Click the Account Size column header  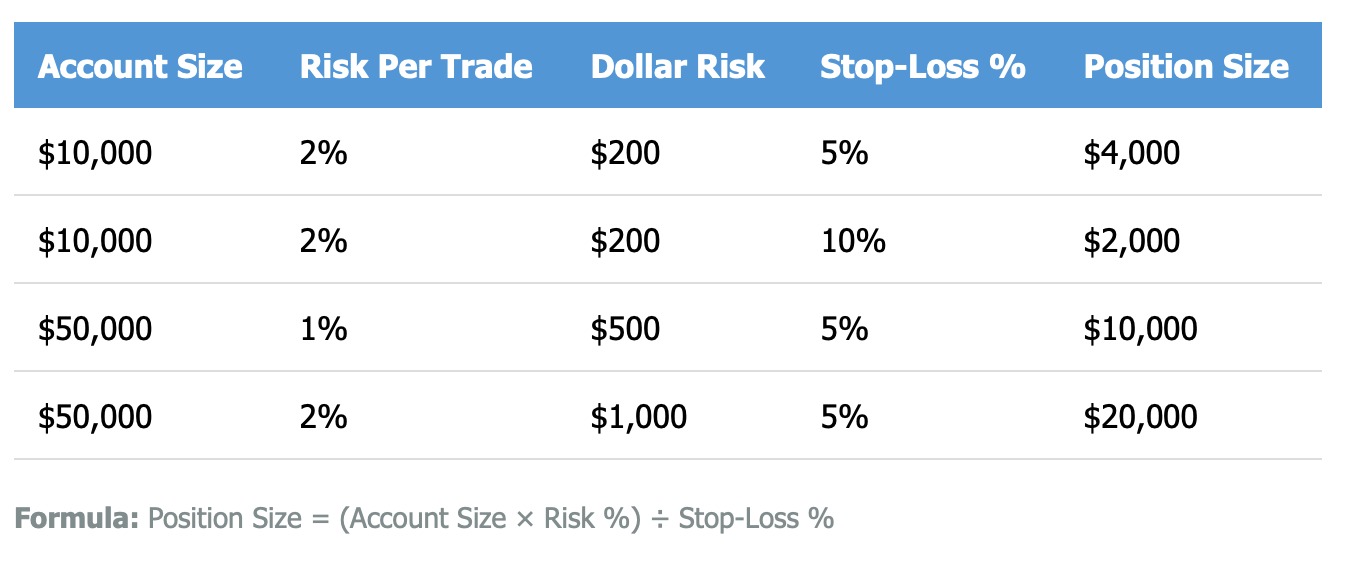140,67
